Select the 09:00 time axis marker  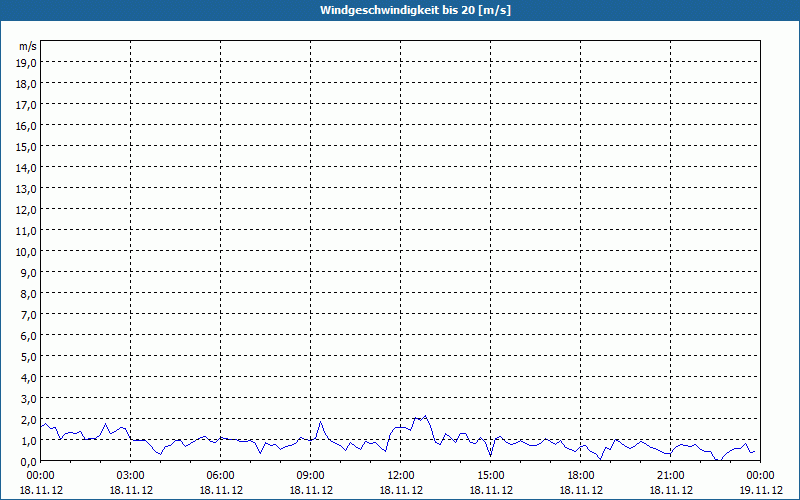(311, 476)
